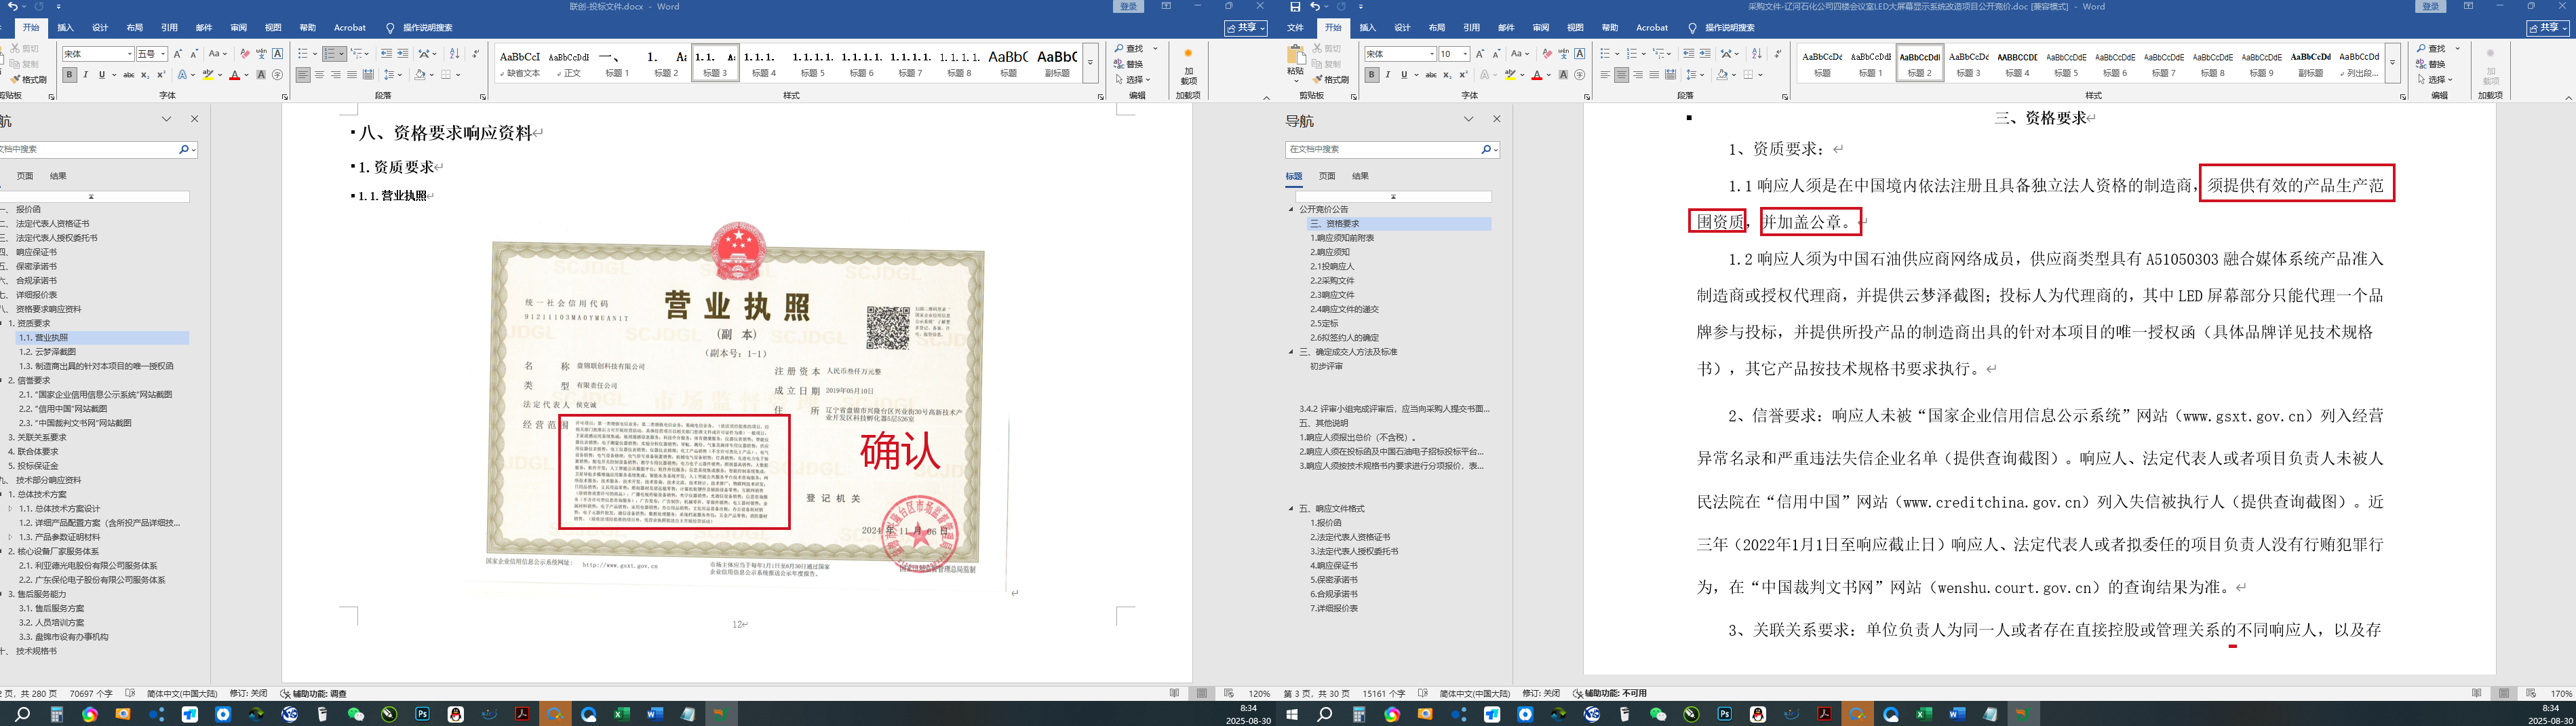This screenshot has height=726, width=2576.
Task: Apply yellow text highlight in 采购文件 window
Action: click(x=1511, y=75)
